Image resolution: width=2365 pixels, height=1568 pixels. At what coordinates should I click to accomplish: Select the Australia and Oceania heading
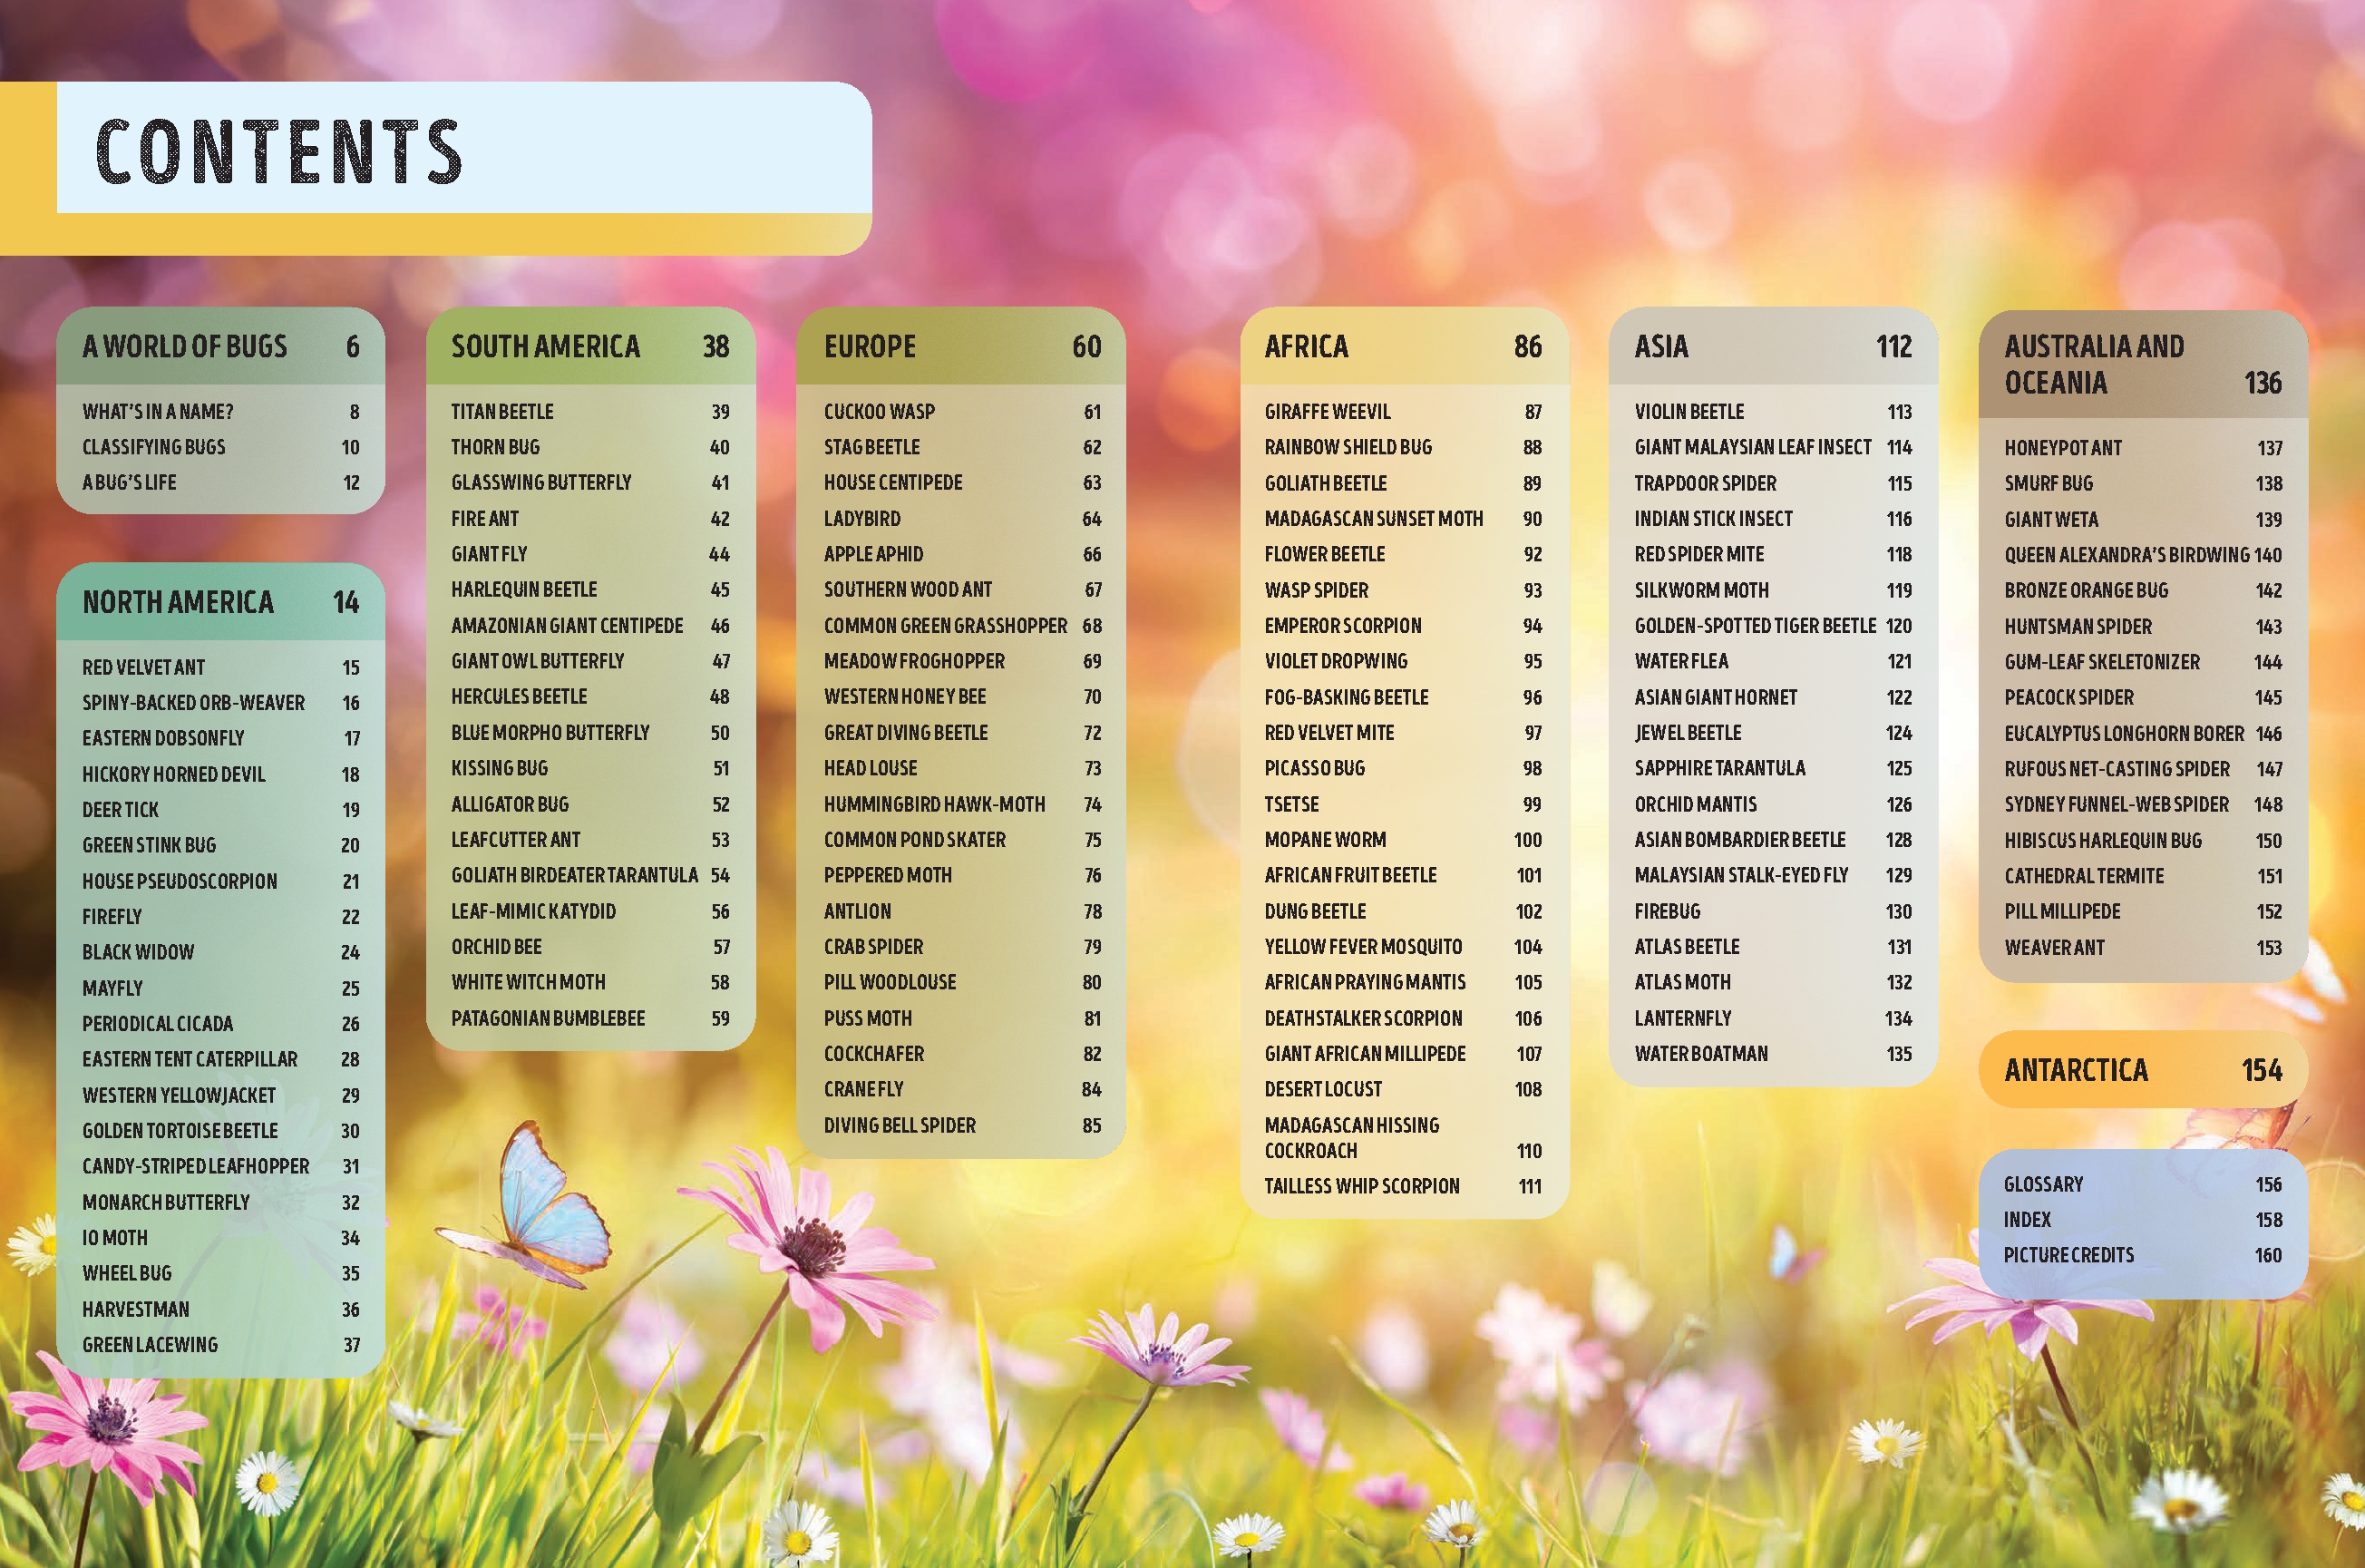pos(2093,364)
